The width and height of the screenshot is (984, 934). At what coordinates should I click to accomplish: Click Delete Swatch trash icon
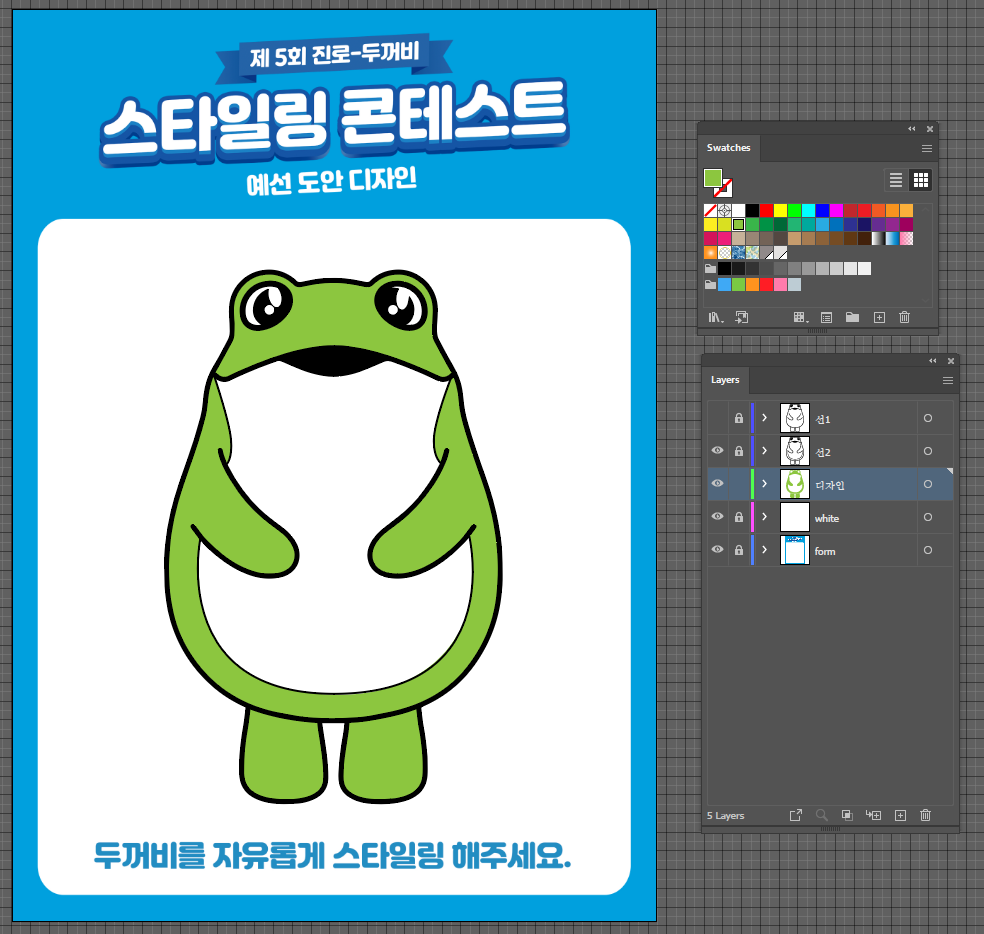904,317
